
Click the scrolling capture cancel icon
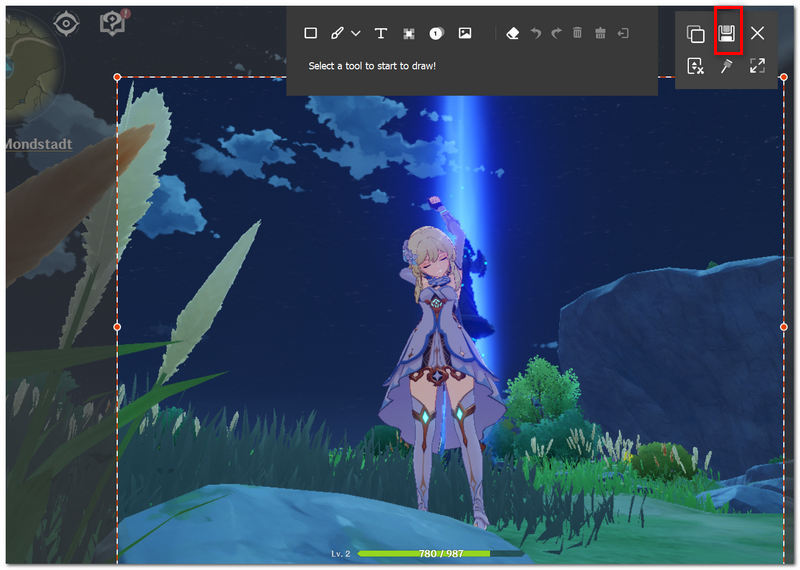coord(695,66)
